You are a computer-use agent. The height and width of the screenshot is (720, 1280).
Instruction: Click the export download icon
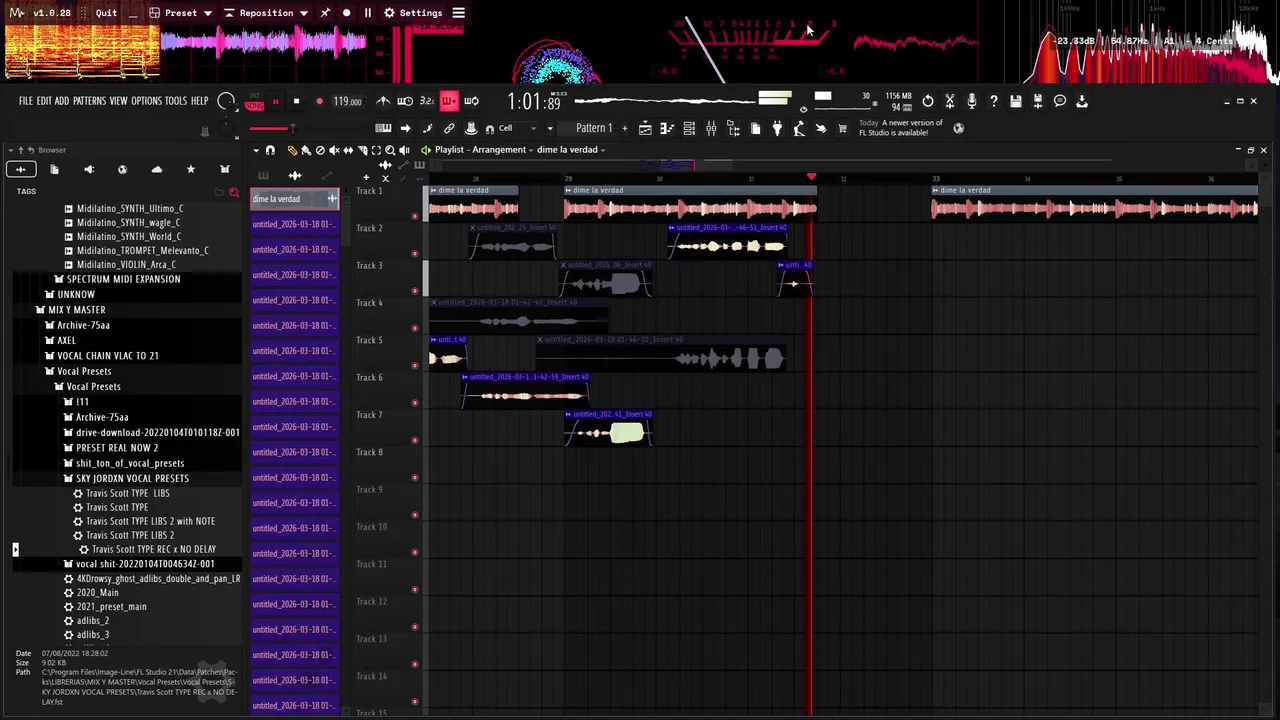[1082, 101]
